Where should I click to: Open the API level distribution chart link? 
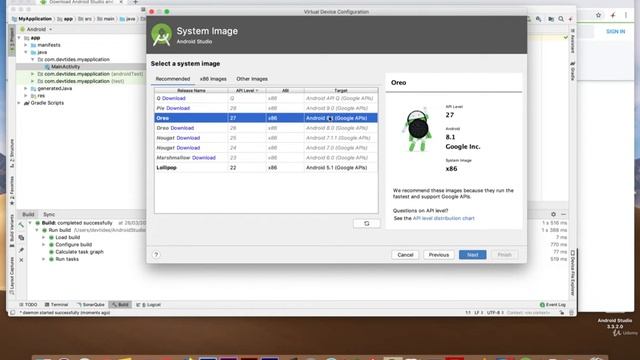[444, 218]
